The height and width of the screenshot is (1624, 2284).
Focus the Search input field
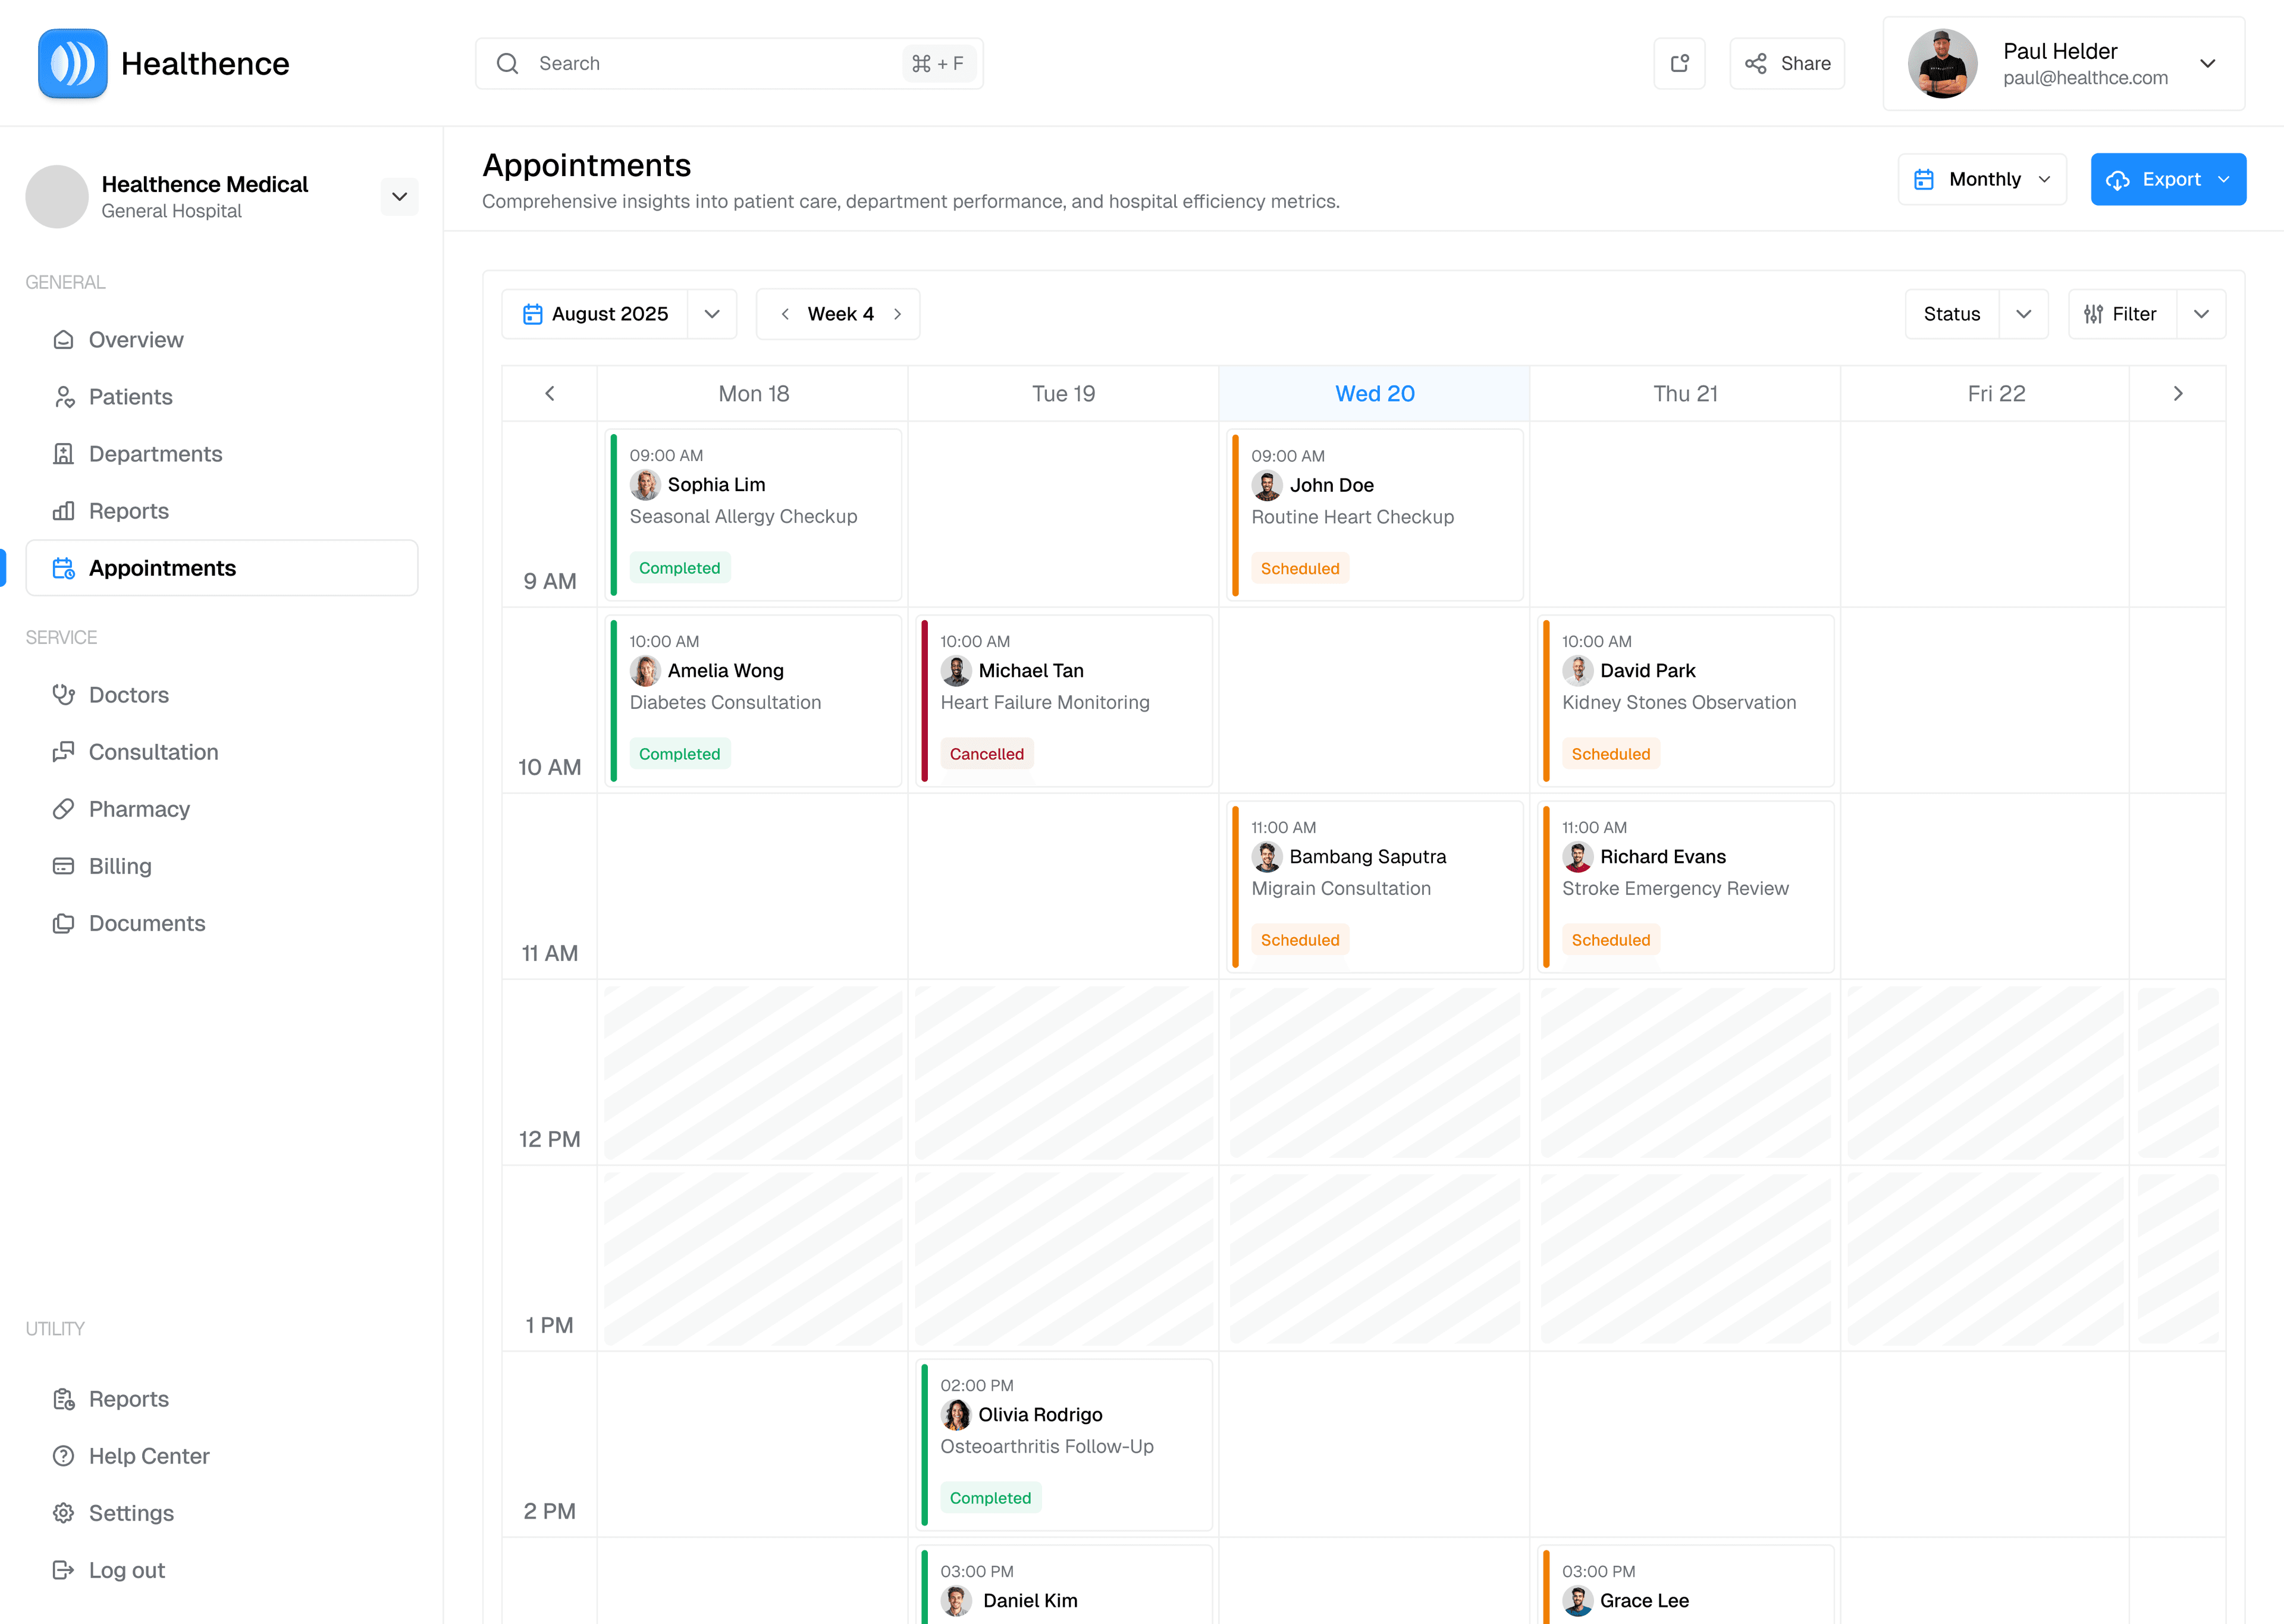pos(729,63)
